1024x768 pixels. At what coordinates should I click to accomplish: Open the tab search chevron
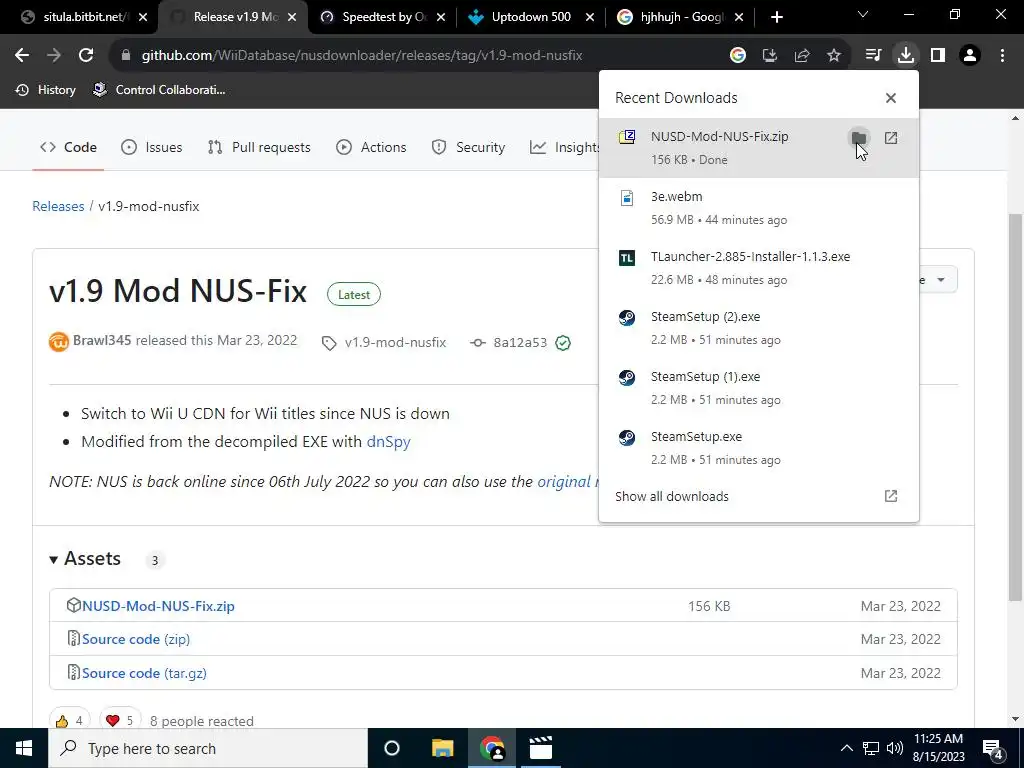pyautogui.click(x=863, y=14)
